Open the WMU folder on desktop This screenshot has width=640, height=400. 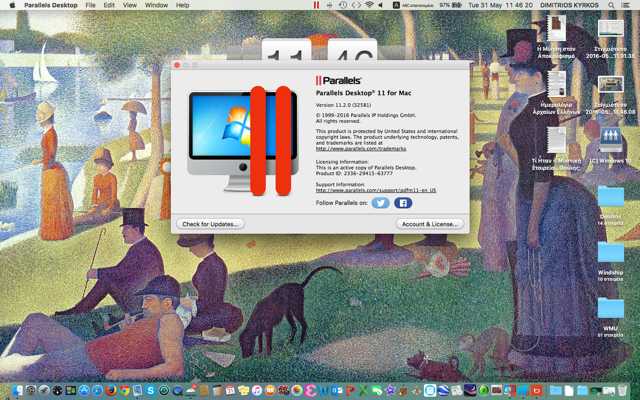tap(611, 308)
